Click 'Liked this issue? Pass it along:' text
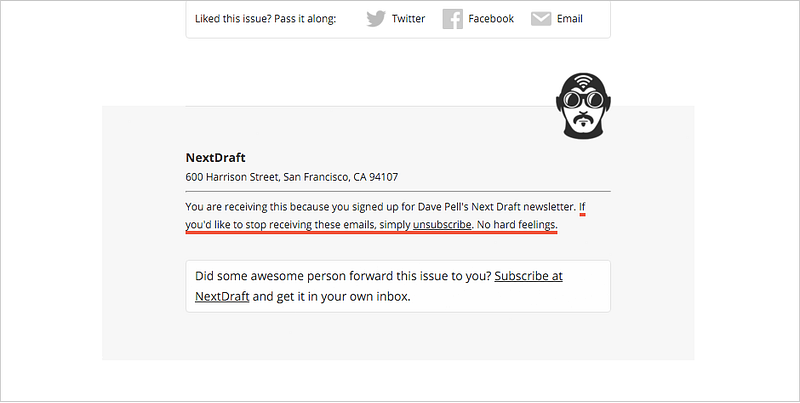The width and height of the screenshot is (800, 403). click(x=265, y=19)
